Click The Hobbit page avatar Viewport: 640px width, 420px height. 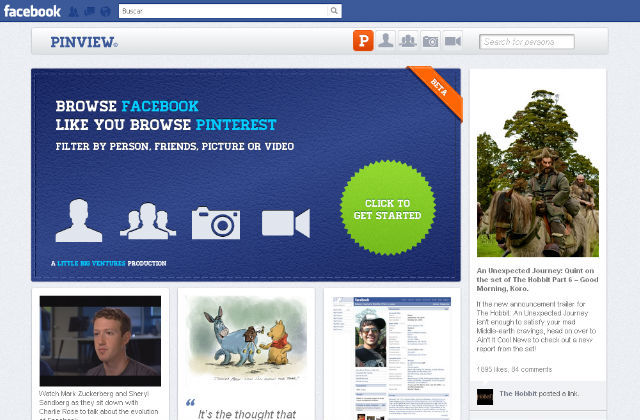[x=485, y=397]
